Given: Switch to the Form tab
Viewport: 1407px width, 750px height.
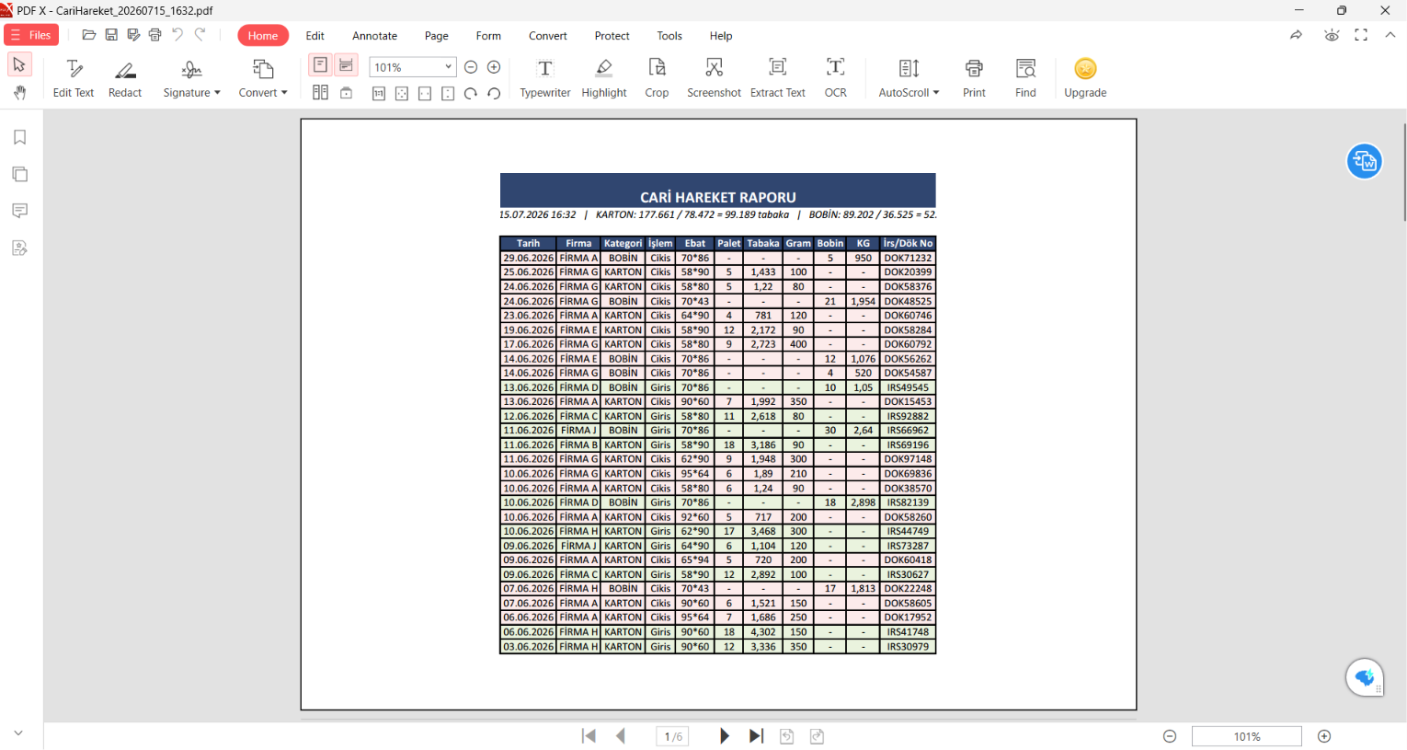Looking at the screenshot, I should (488, 35).
